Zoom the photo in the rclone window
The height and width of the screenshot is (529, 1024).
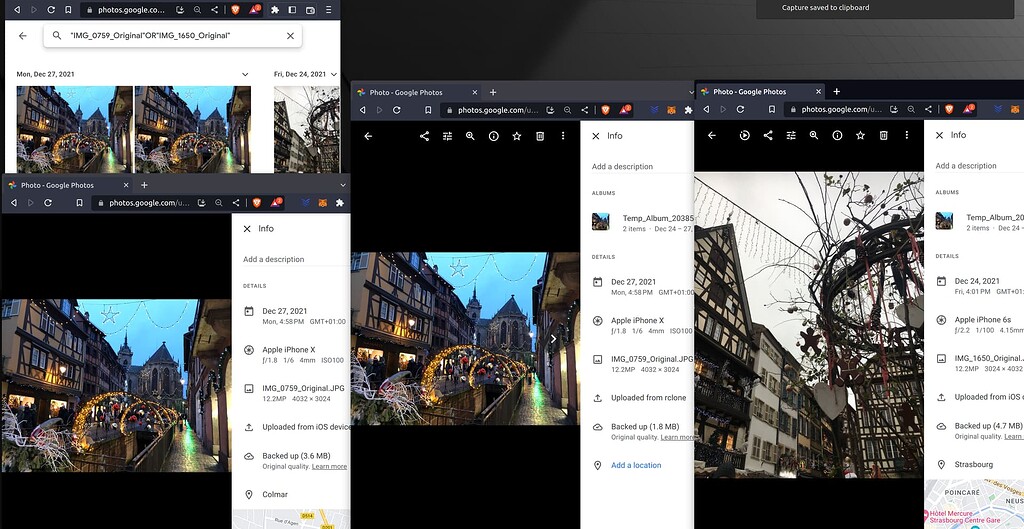click(x=470, y=136)
